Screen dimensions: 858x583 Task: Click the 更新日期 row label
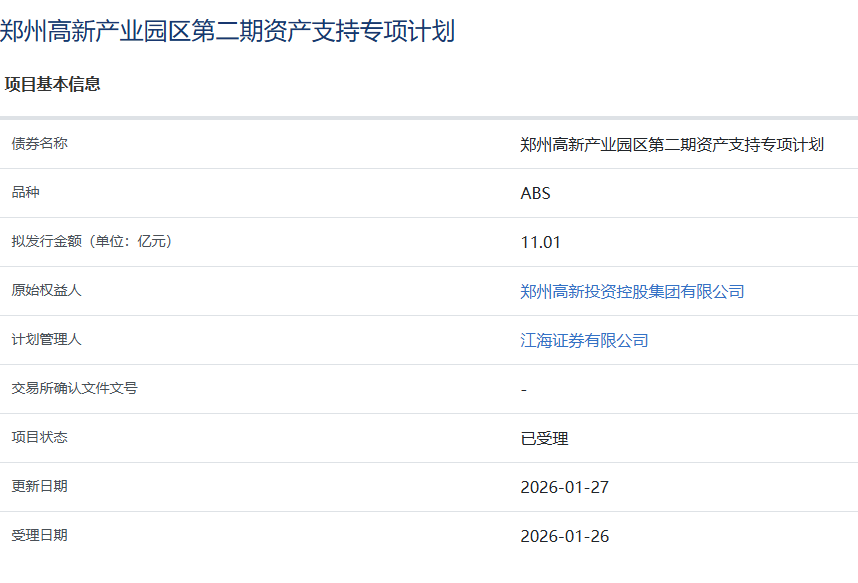(x=40, y=486)
